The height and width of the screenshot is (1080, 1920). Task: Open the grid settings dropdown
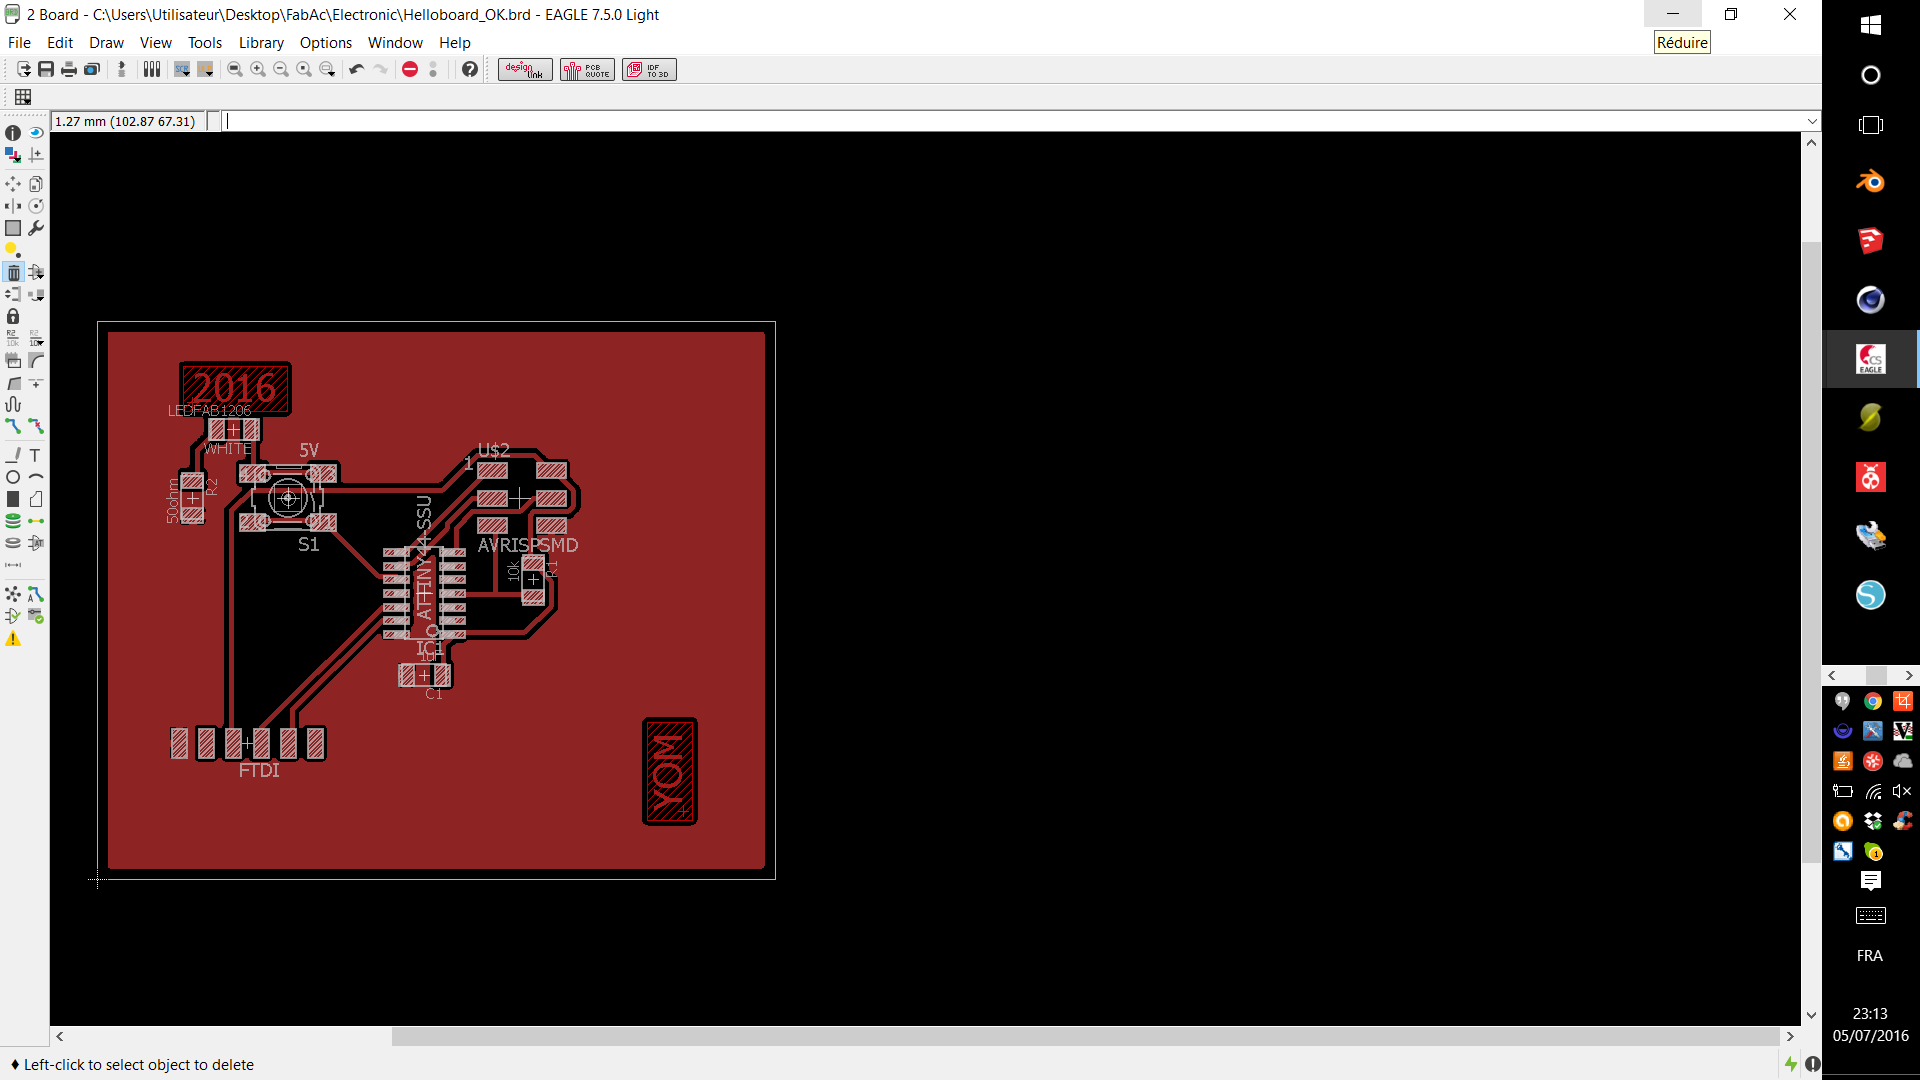(23, 97)
